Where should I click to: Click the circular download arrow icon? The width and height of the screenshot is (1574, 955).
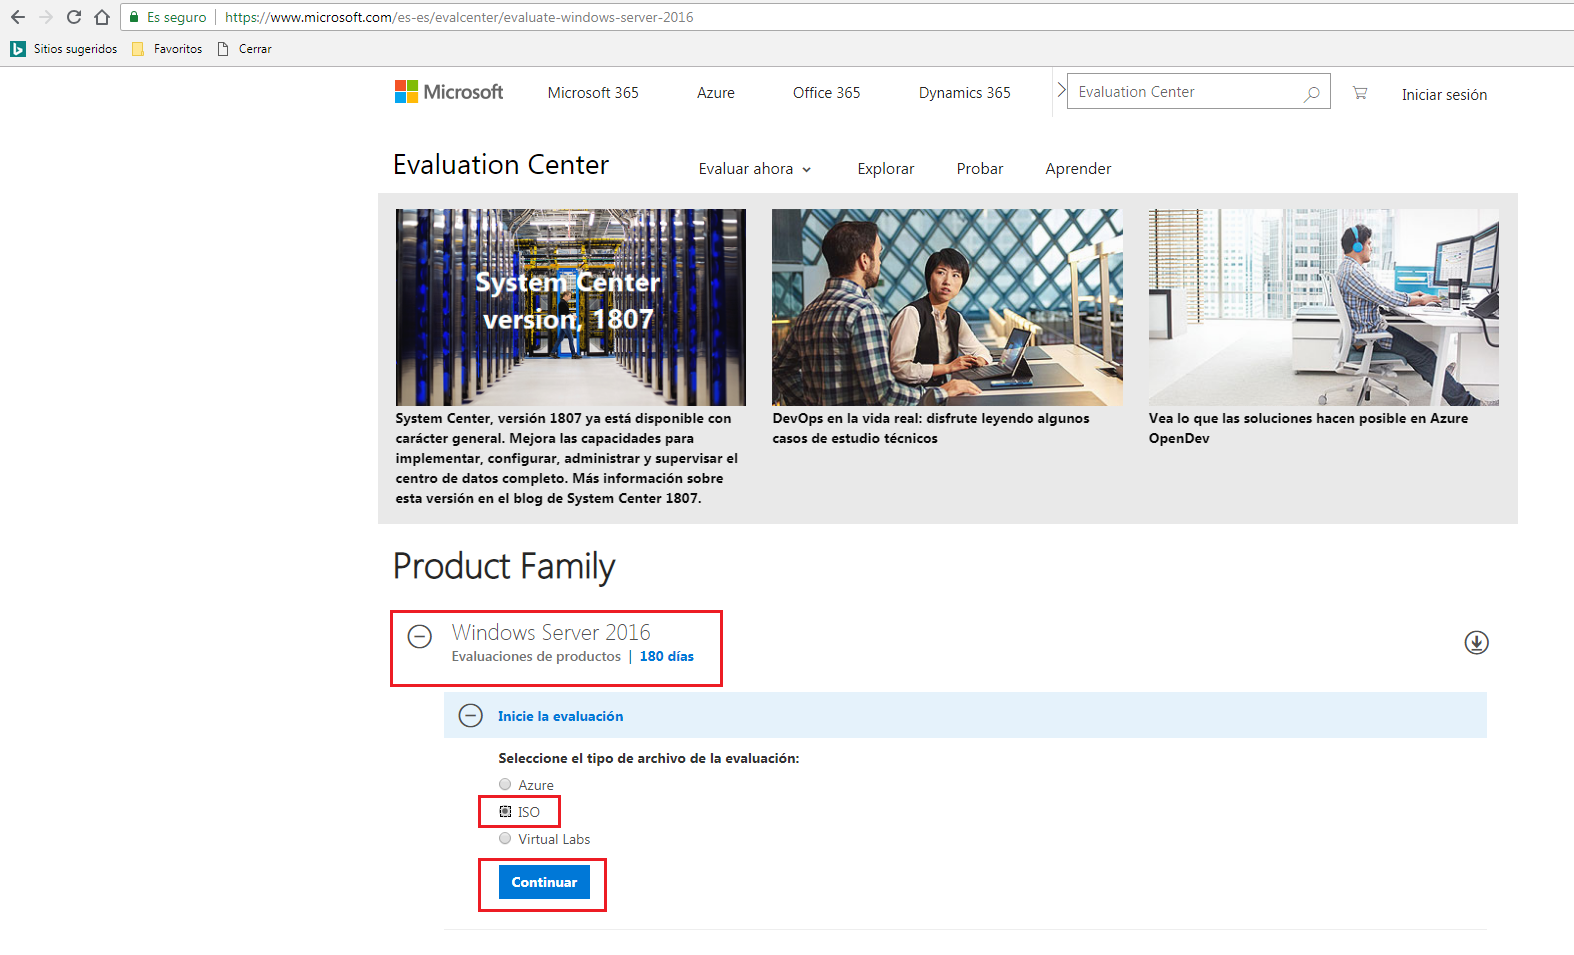pyautogui.click(x=1476, y=642)
